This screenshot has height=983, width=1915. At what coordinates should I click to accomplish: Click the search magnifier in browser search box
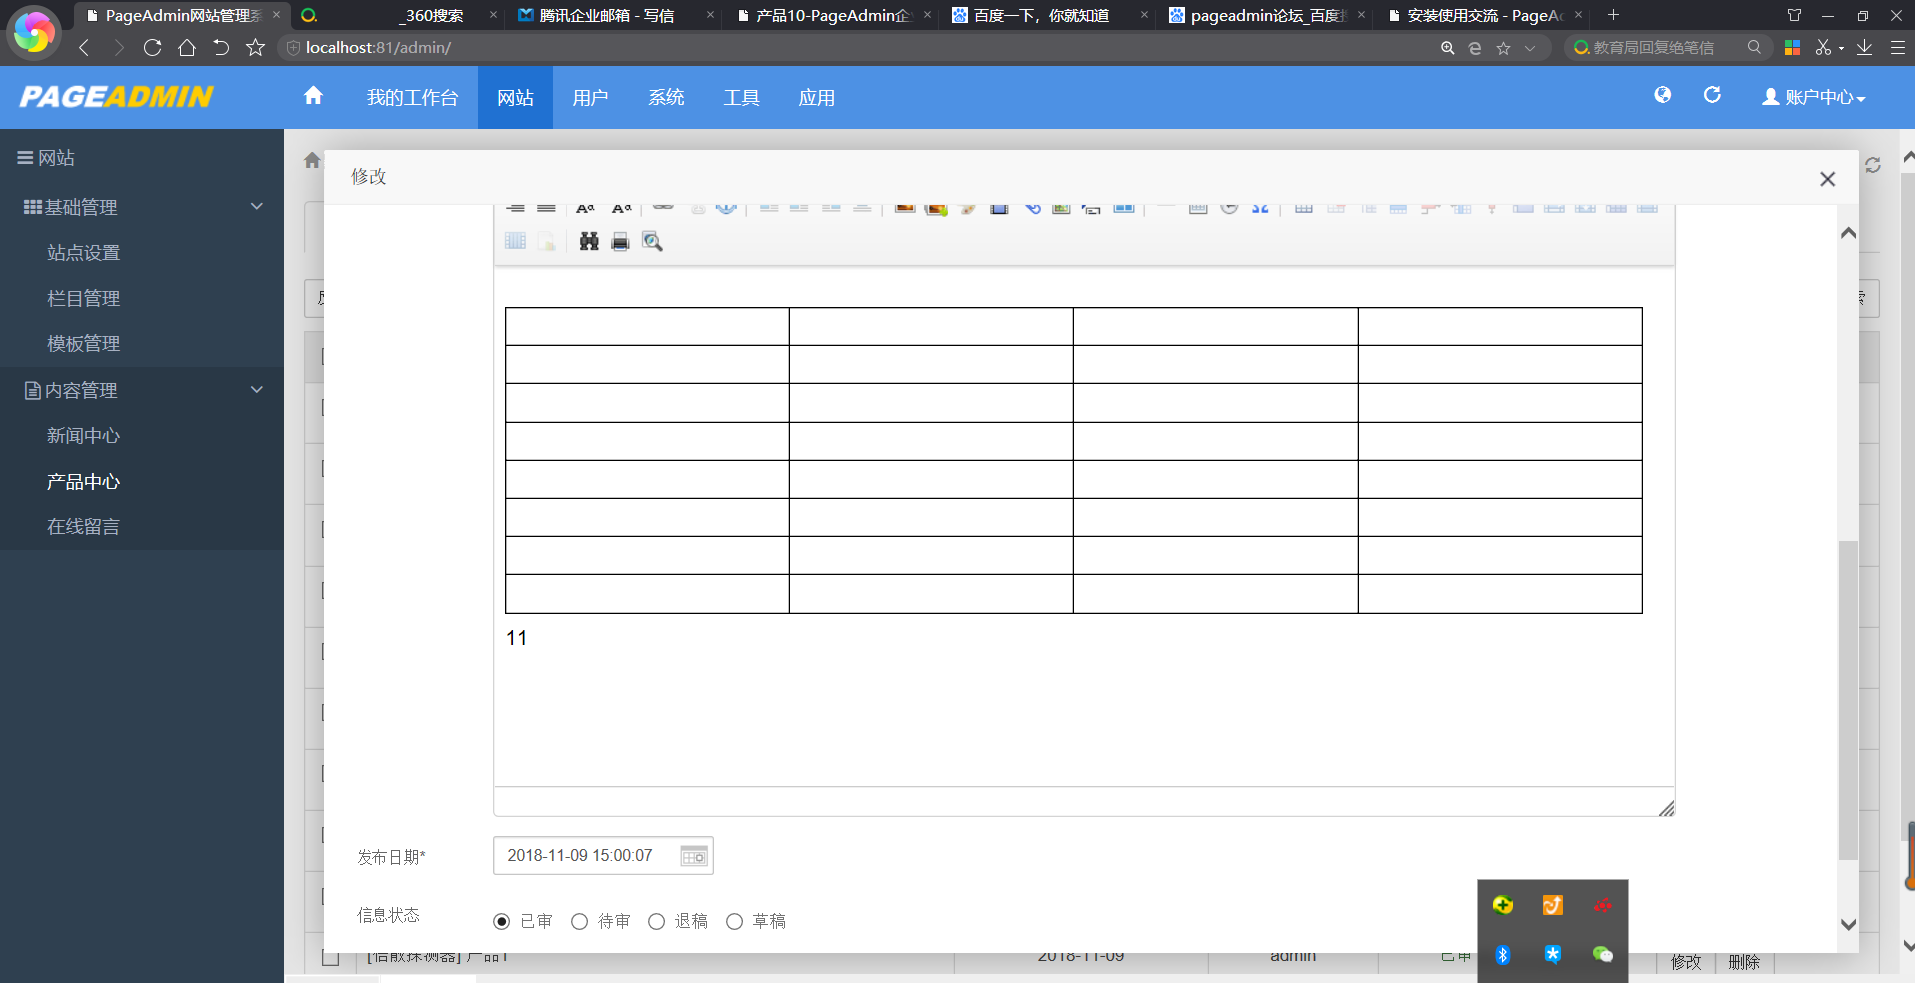coord(1754,47)
